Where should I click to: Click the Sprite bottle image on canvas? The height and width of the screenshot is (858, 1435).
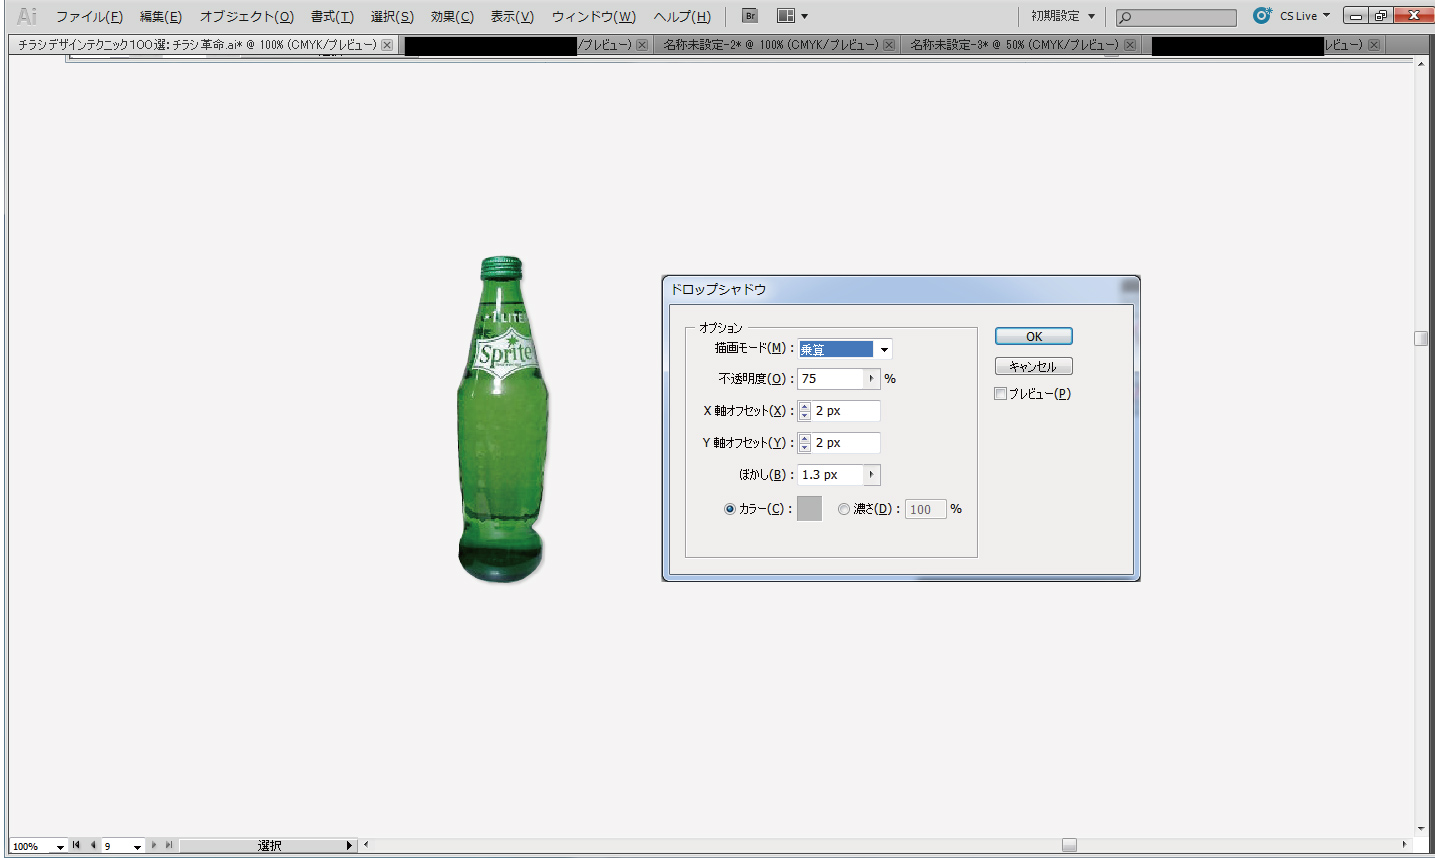click(503, 420)
